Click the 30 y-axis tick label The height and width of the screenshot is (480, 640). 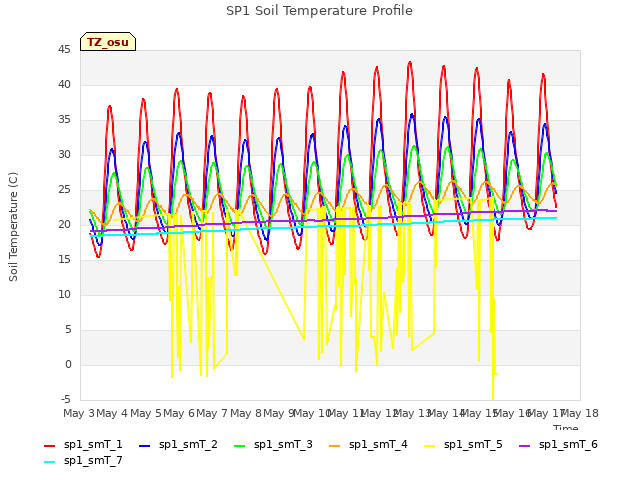click(64, 155)
